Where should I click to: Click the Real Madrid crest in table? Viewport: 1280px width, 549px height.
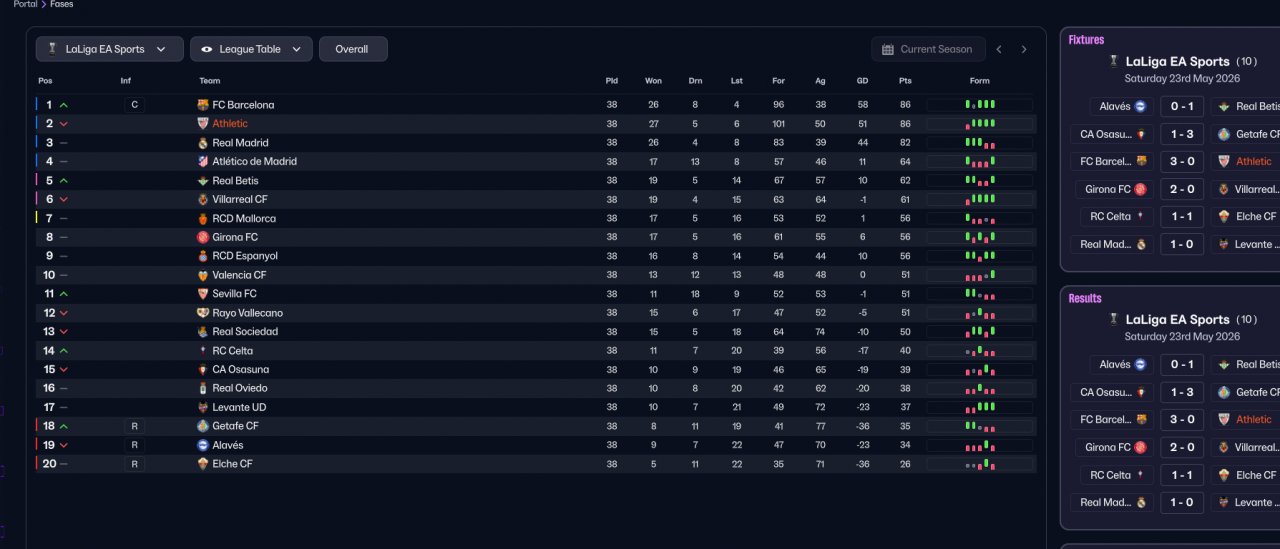(x=203, y=143)
